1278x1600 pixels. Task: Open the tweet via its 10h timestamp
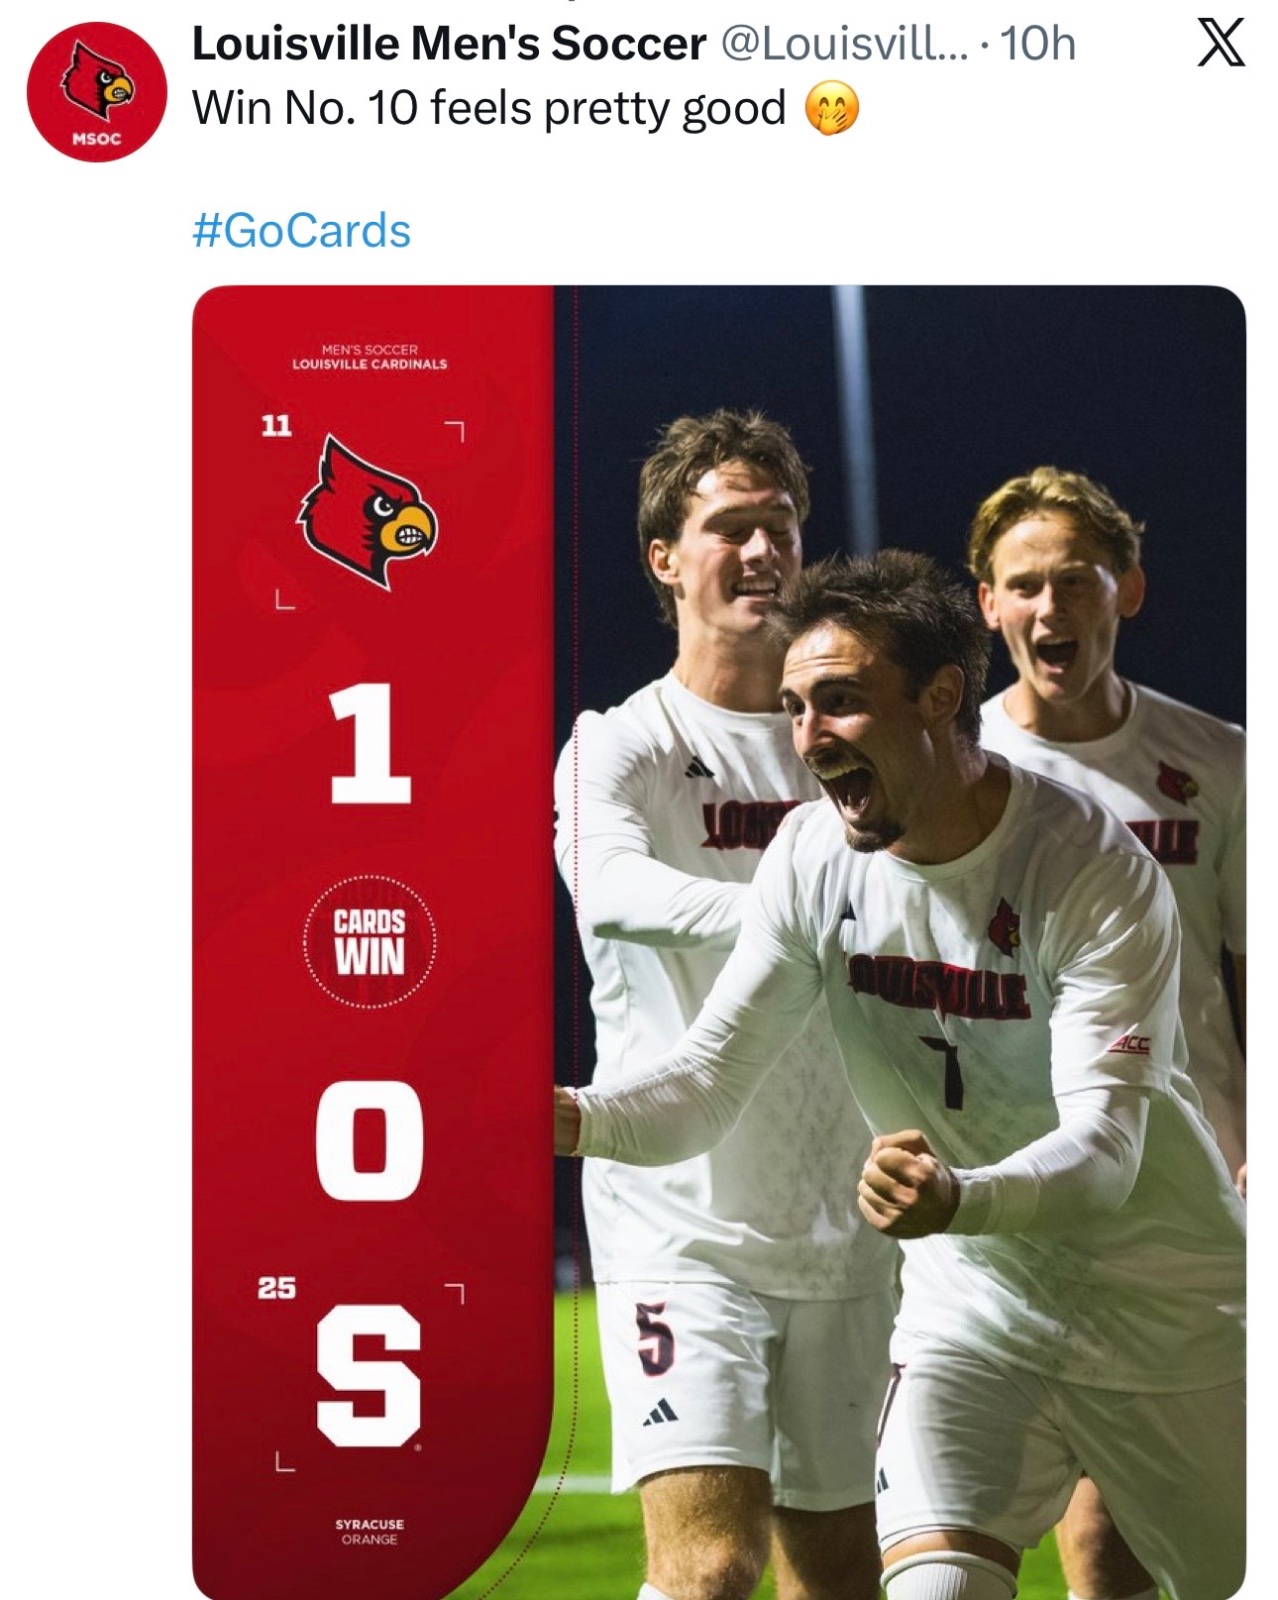pos(1038,44)
